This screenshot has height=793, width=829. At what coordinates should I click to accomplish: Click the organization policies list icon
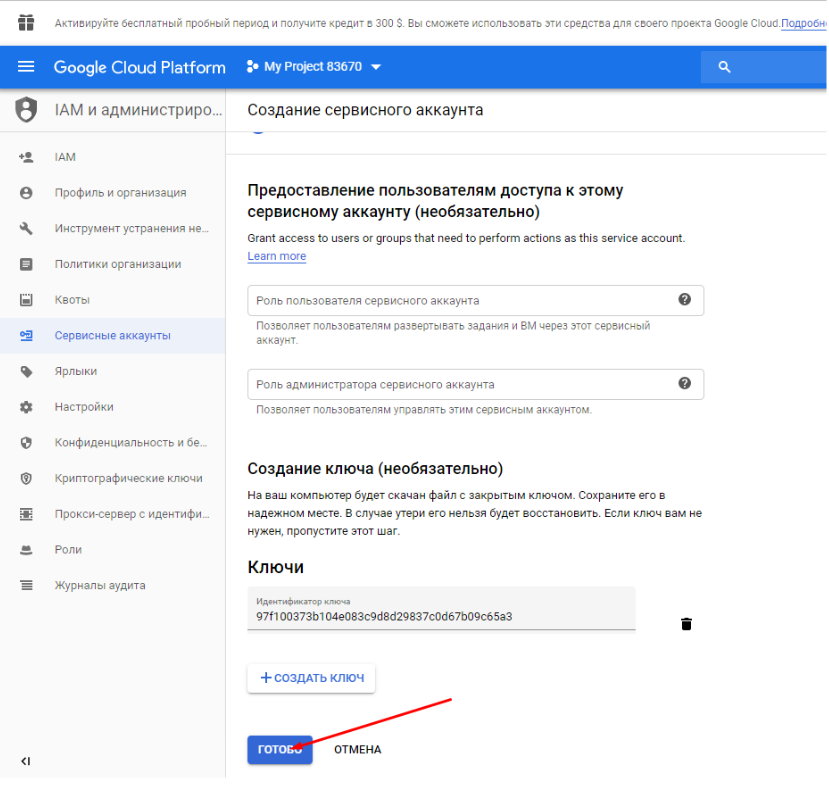pos(26,264)
